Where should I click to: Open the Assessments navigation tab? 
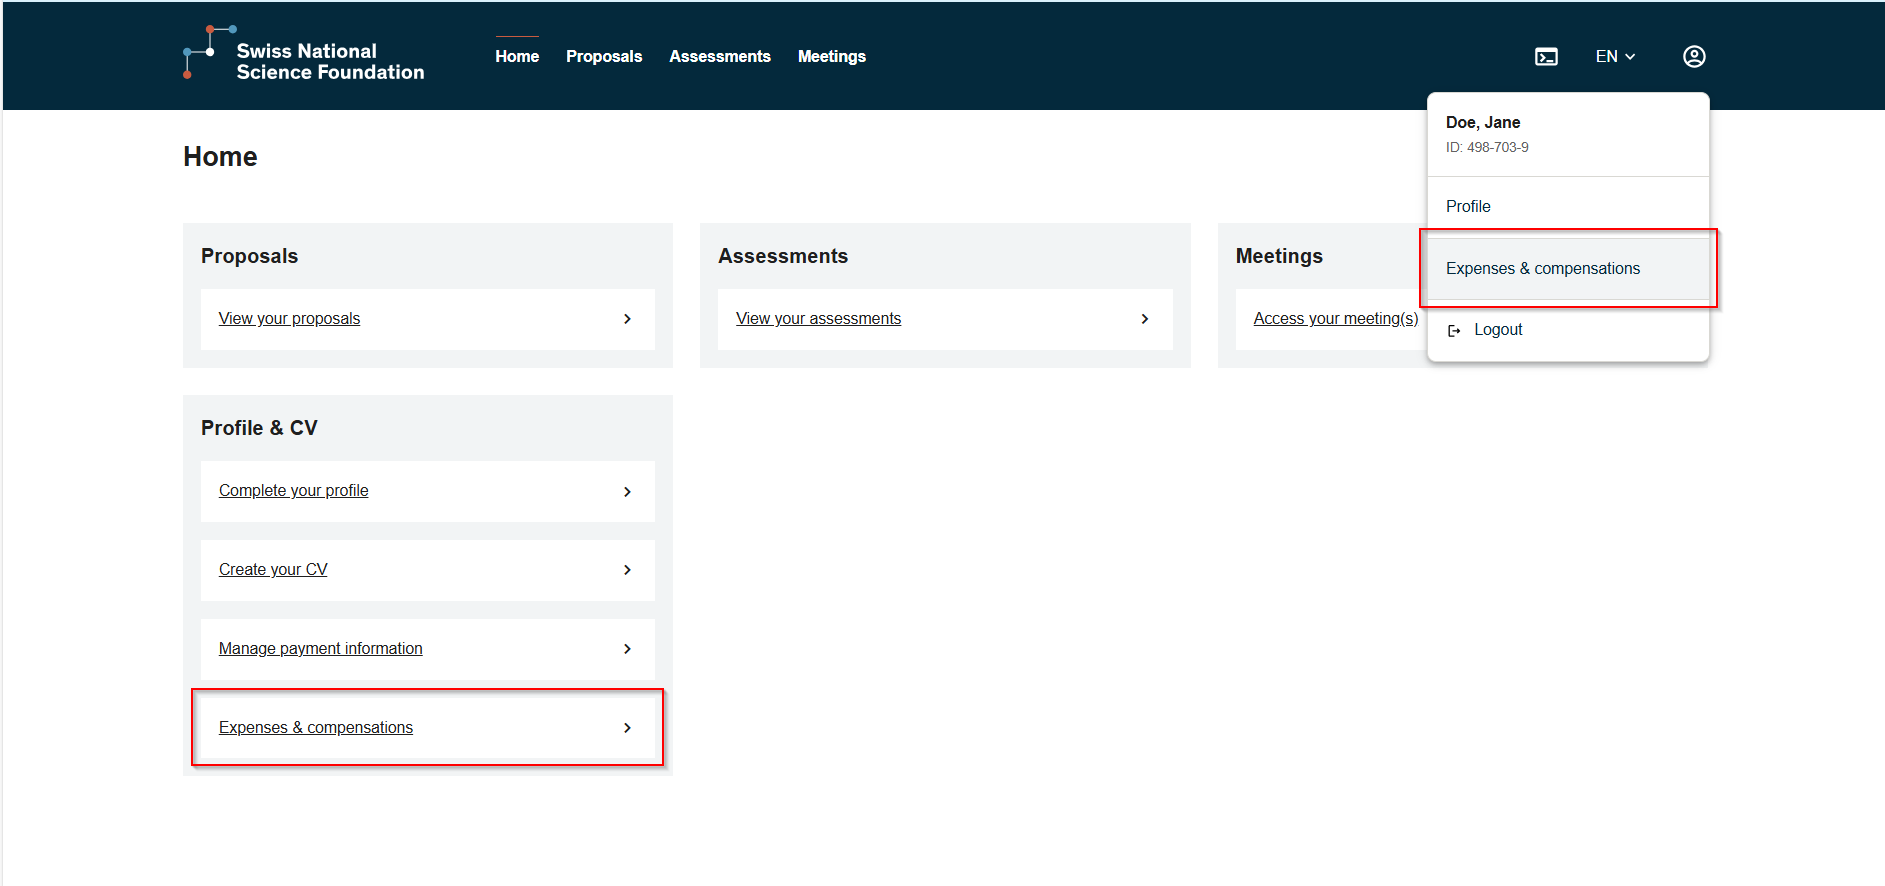pos(719,57)
